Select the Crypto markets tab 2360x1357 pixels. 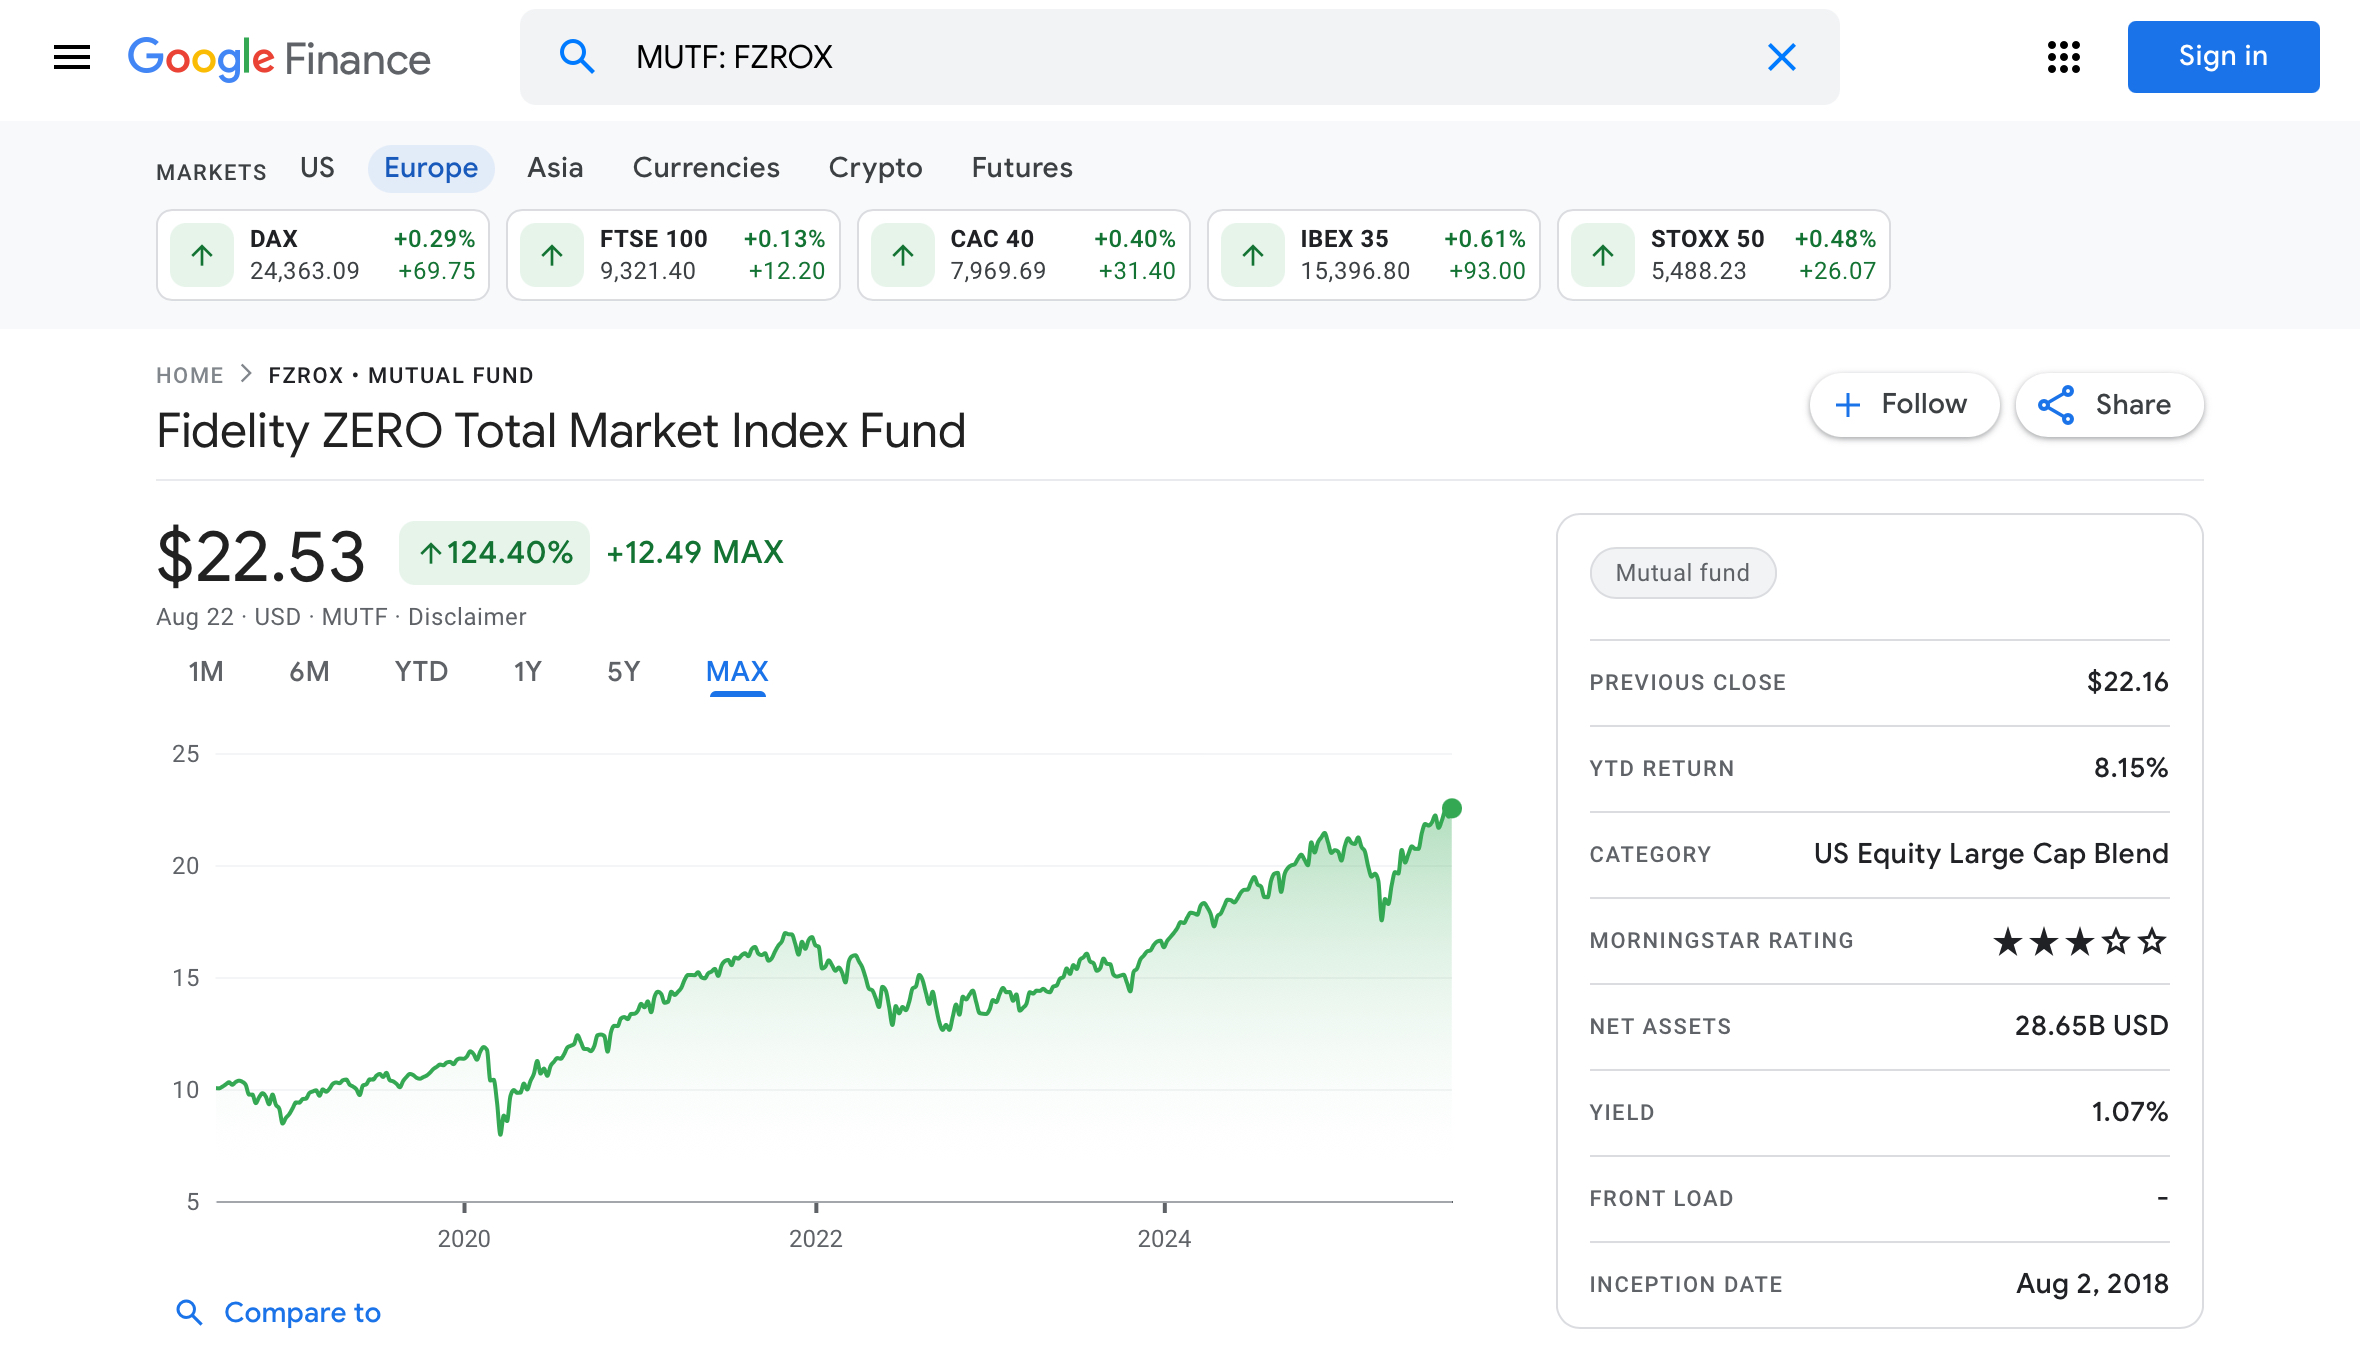pos(875,168)
